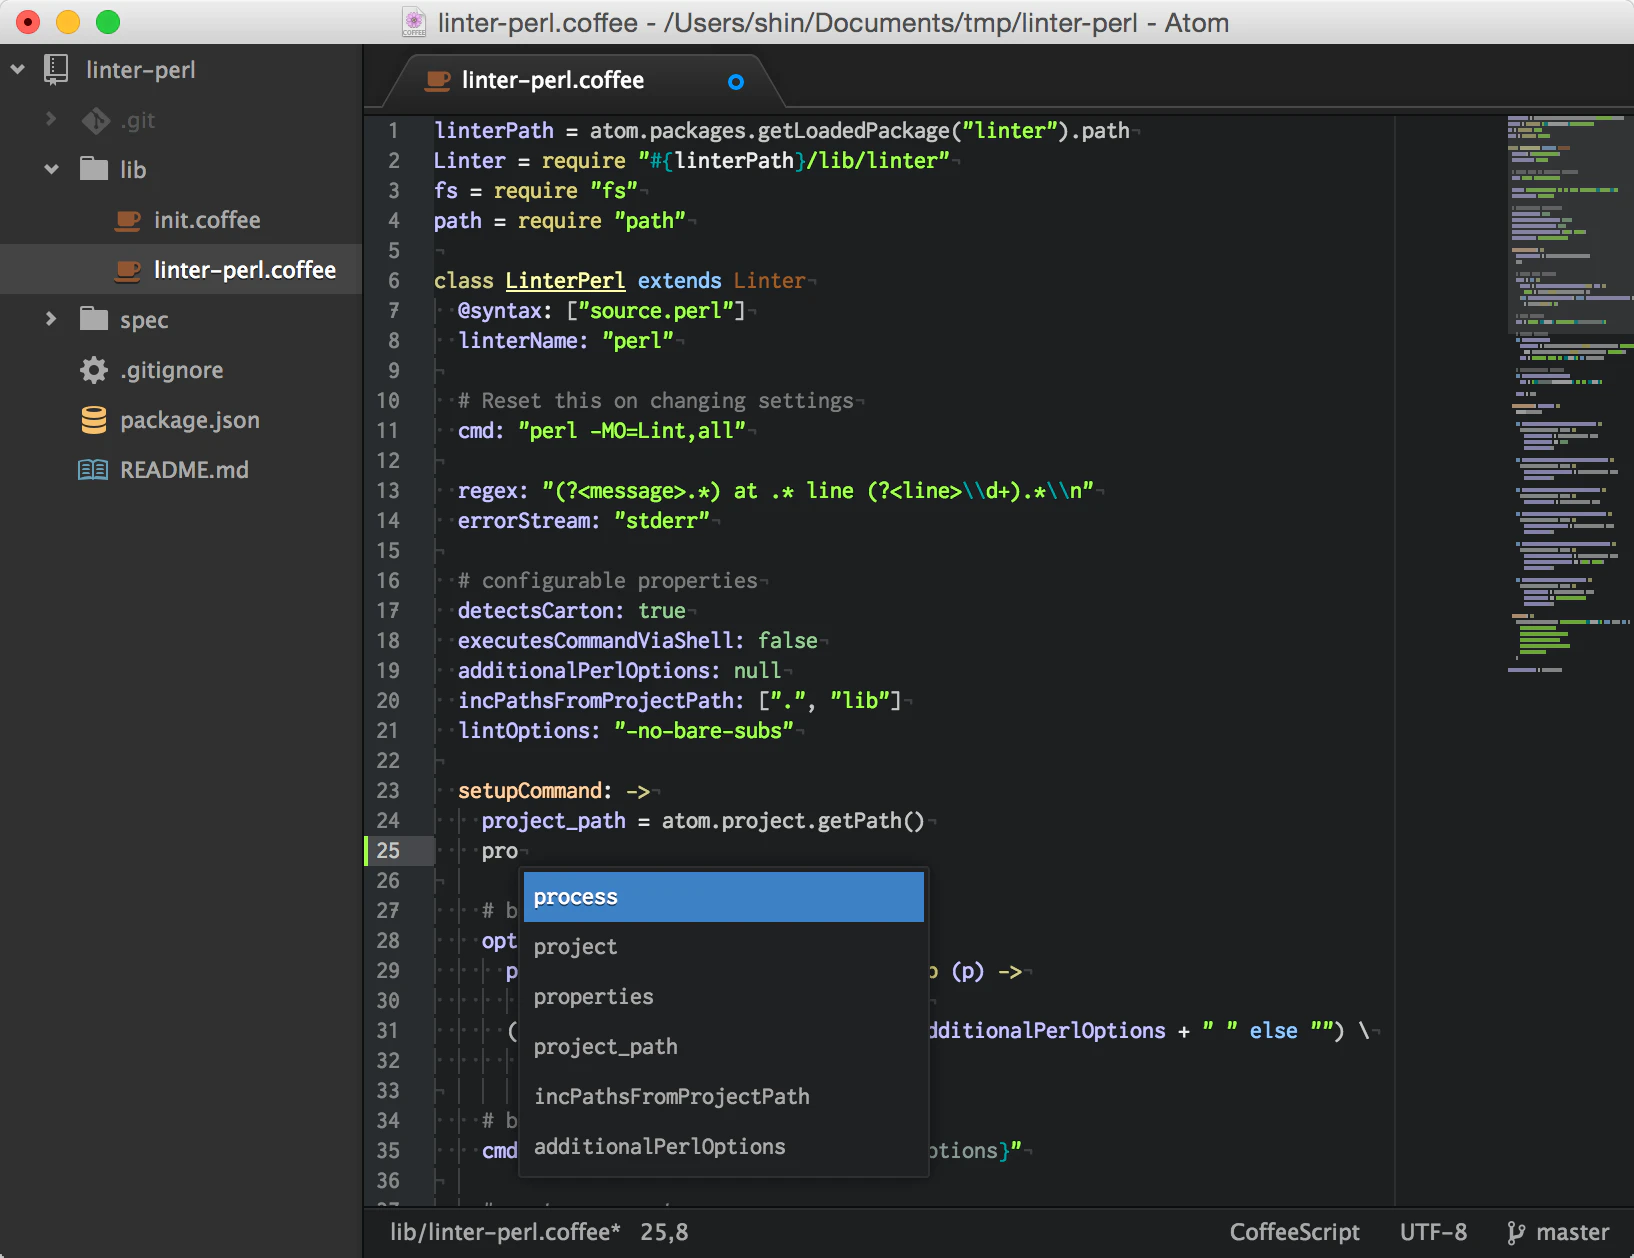Click the file icon in the window title
Screen dimensions: 1634x1258
pyautogui.click(x=413, y=22)
